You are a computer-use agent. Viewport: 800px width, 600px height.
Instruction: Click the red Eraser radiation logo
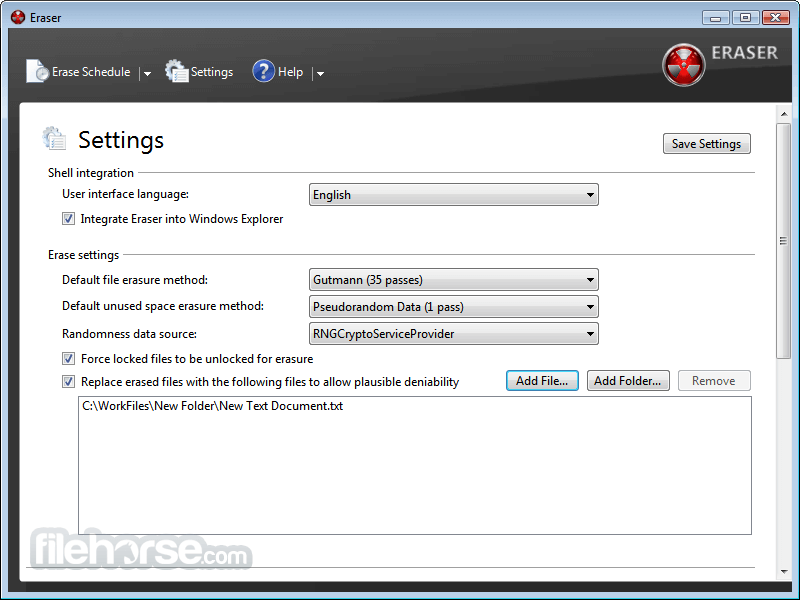click(683, 65)
